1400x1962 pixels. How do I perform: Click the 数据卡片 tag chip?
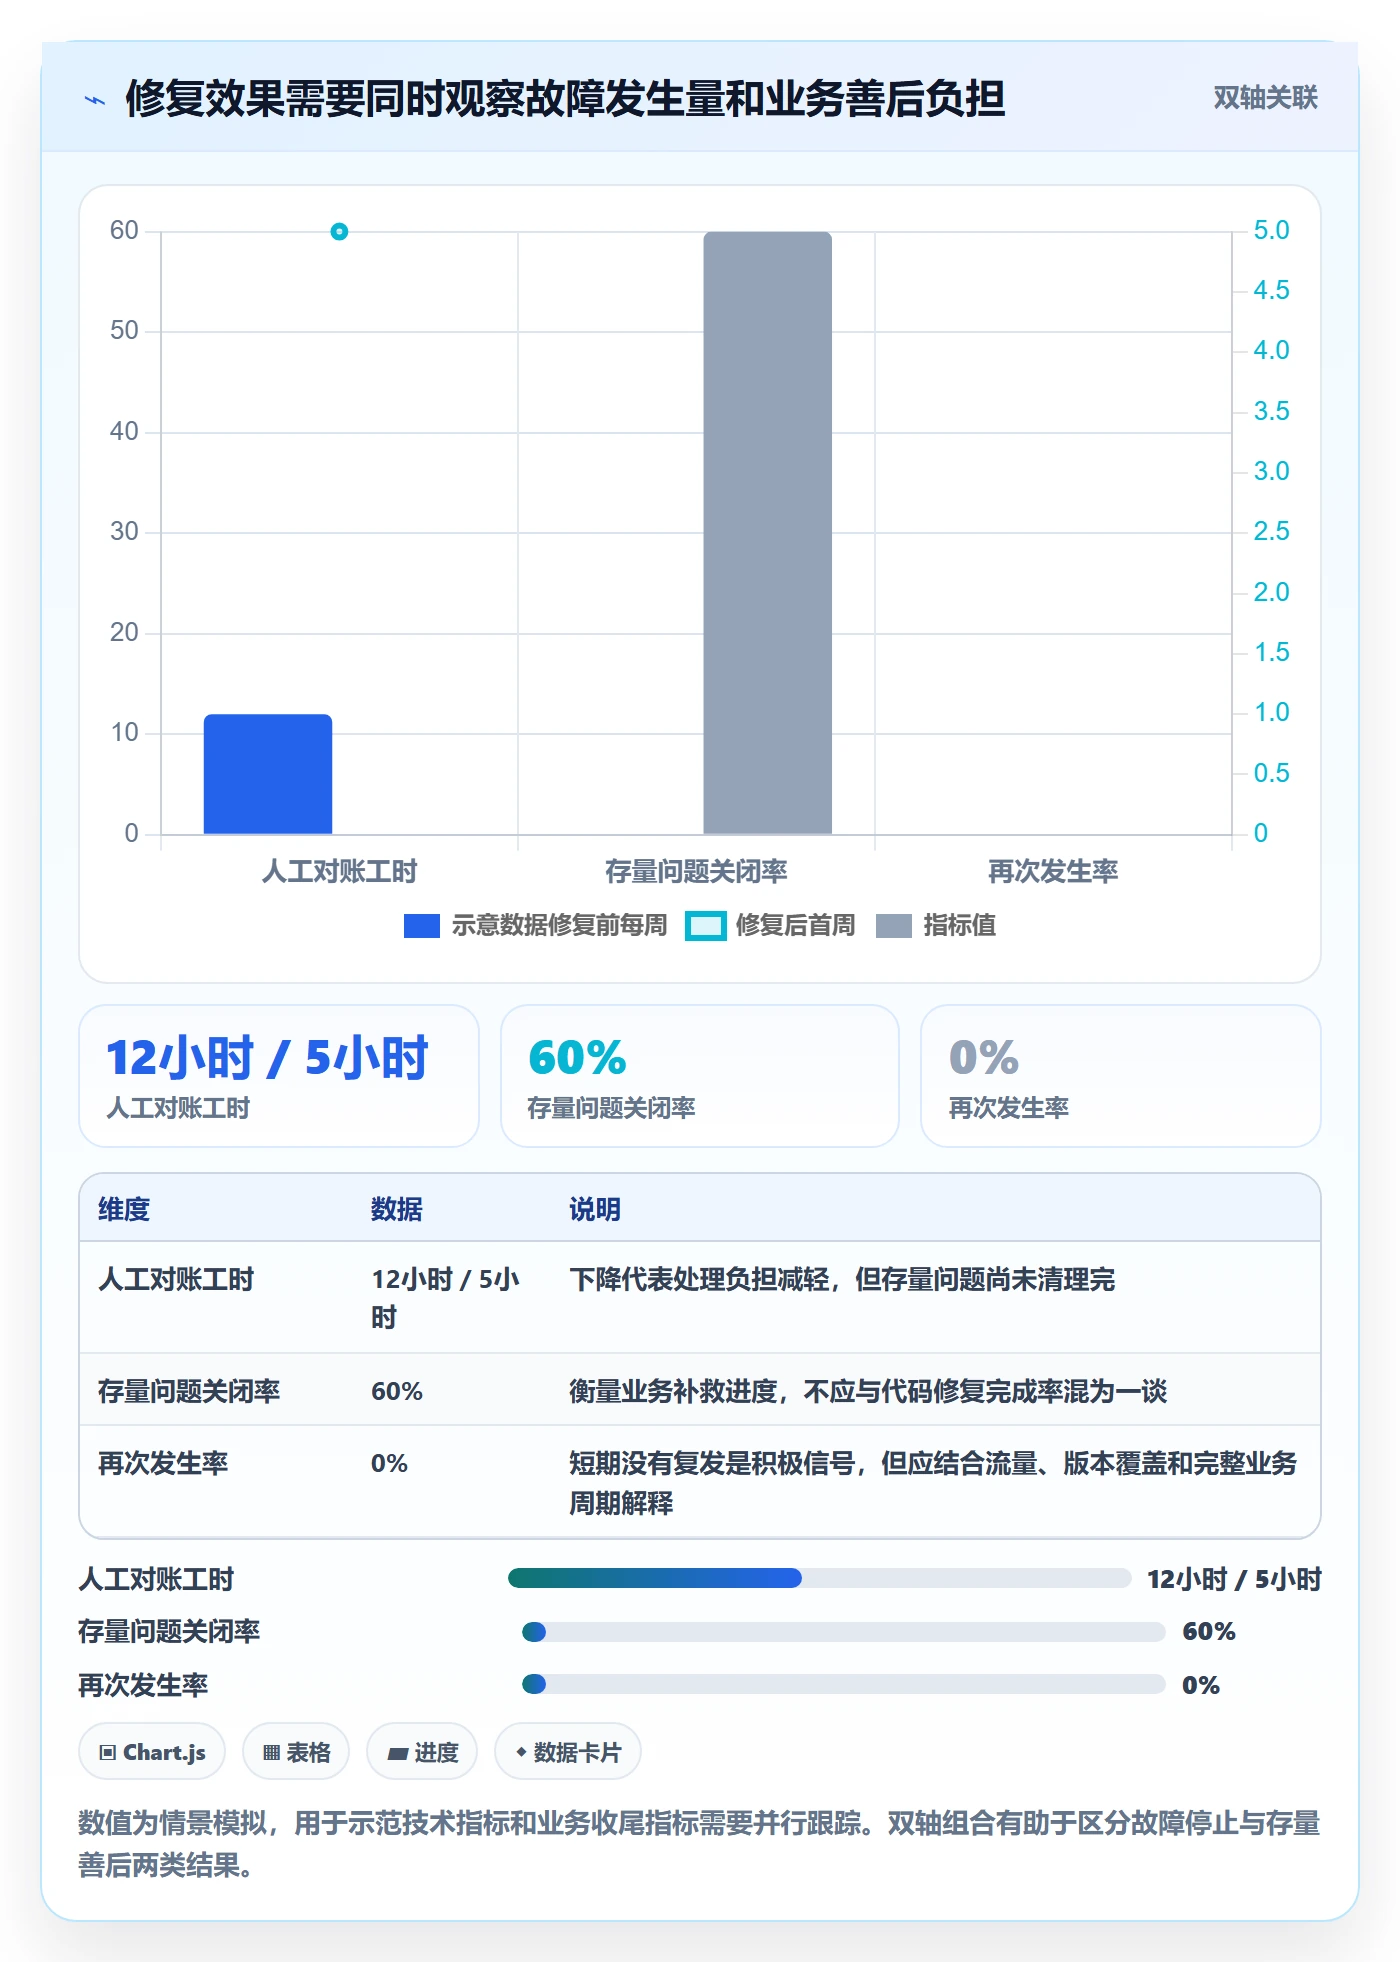pos(568,1752)
